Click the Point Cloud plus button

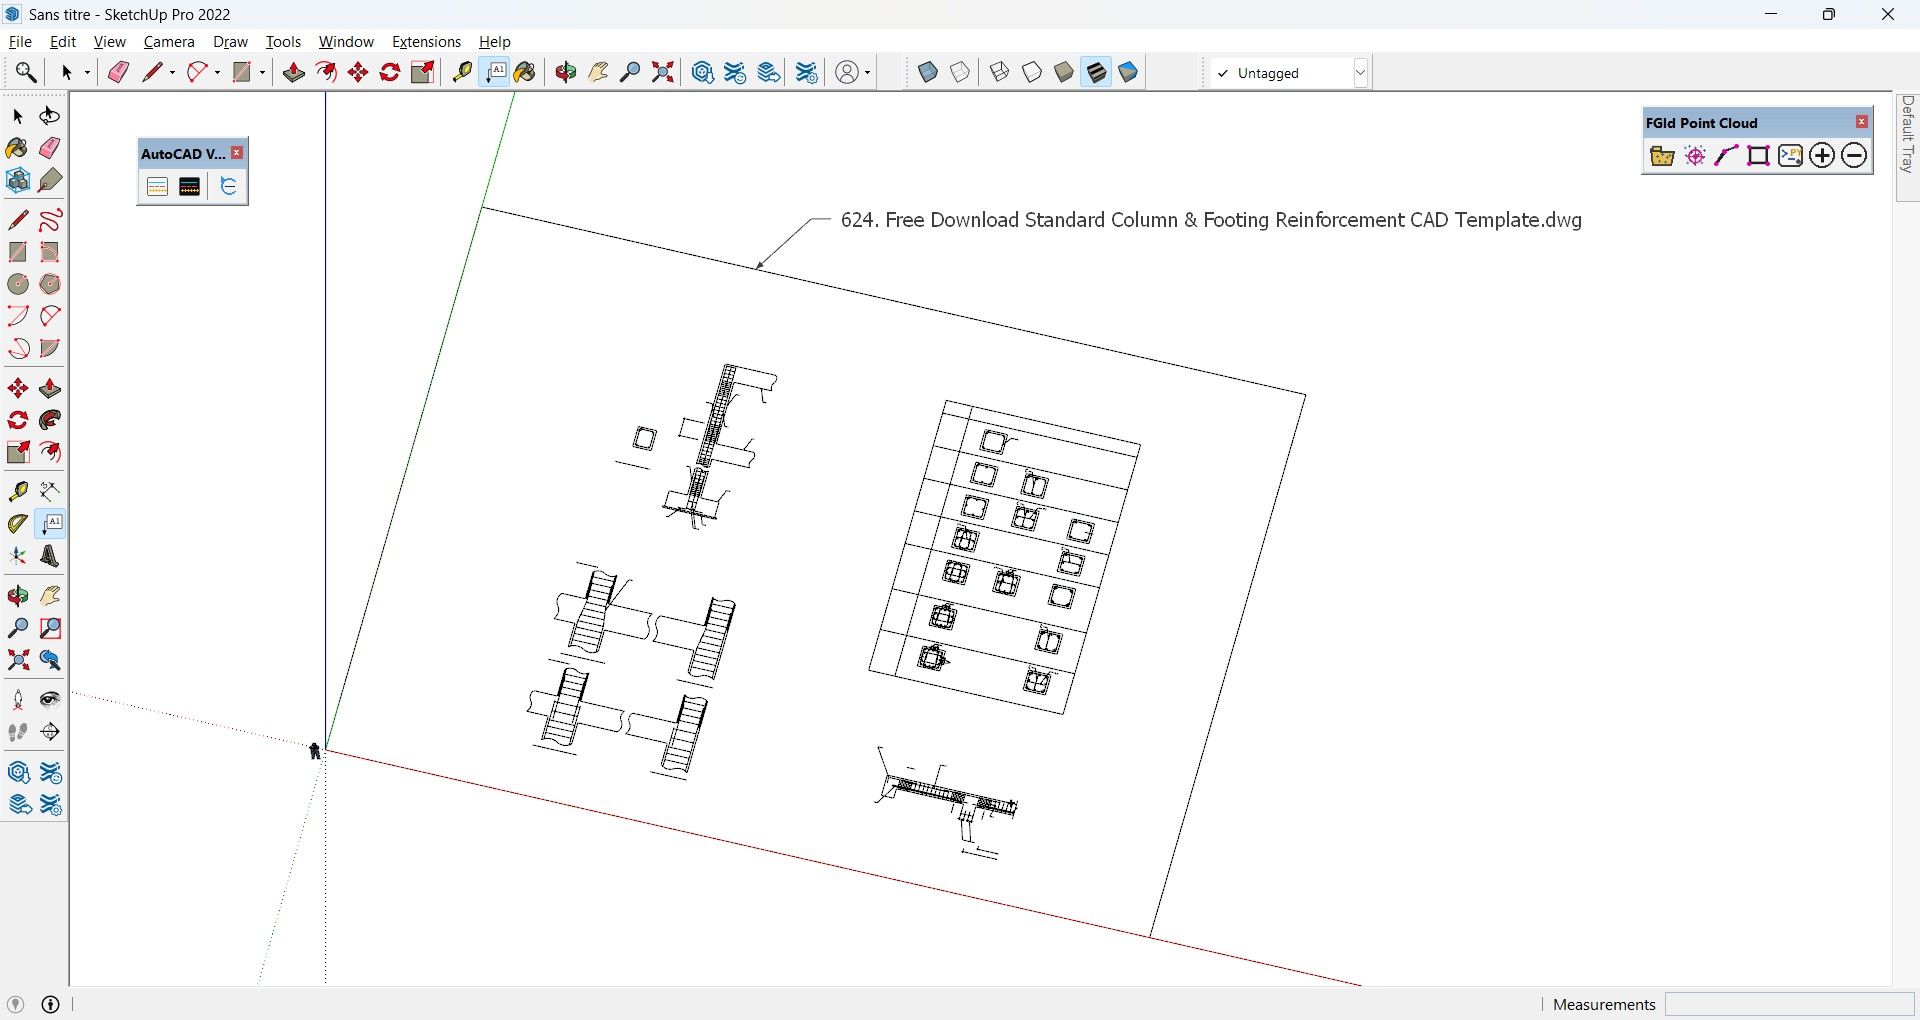tap(1822, 156)
